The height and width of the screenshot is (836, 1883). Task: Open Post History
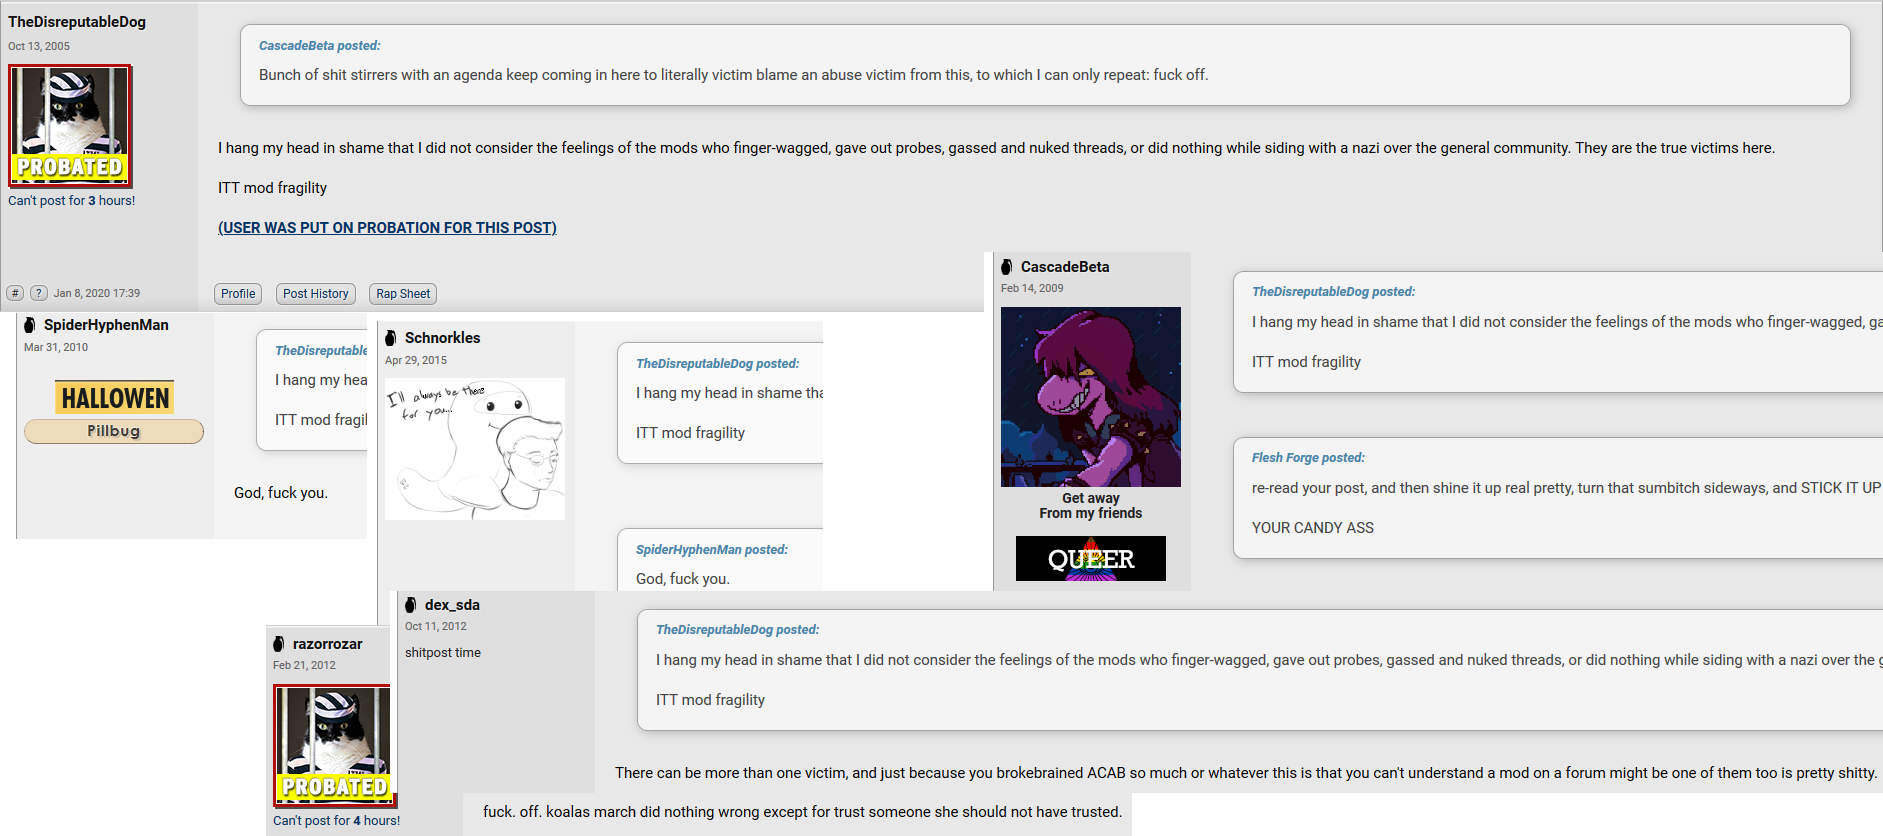click(316, 294)
